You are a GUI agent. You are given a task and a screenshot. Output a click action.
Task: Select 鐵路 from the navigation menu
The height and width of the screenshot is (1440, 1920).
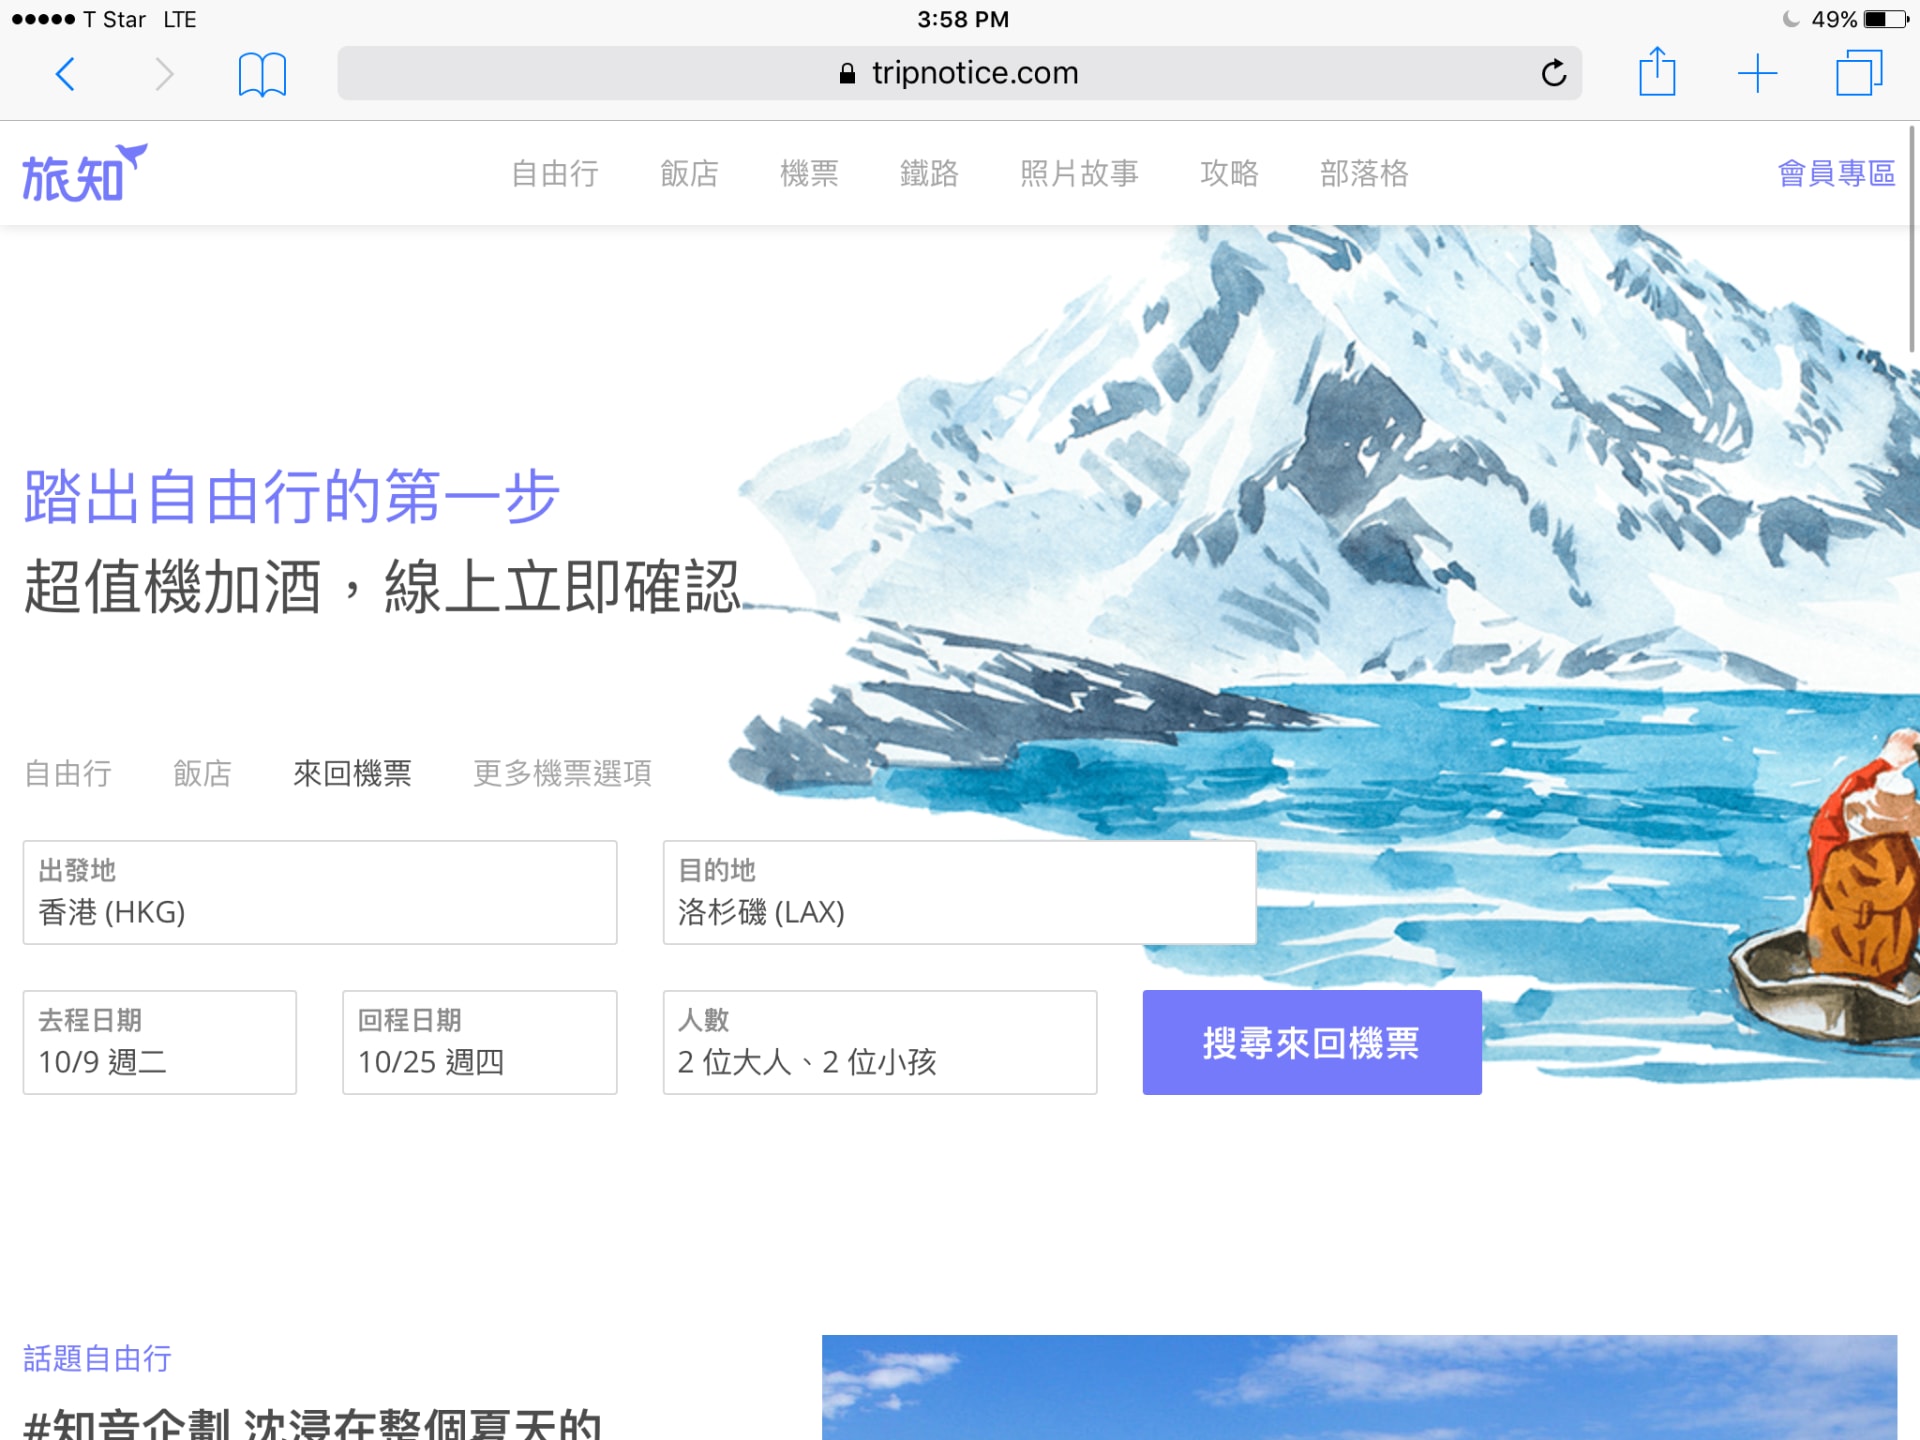pos(930,174)
